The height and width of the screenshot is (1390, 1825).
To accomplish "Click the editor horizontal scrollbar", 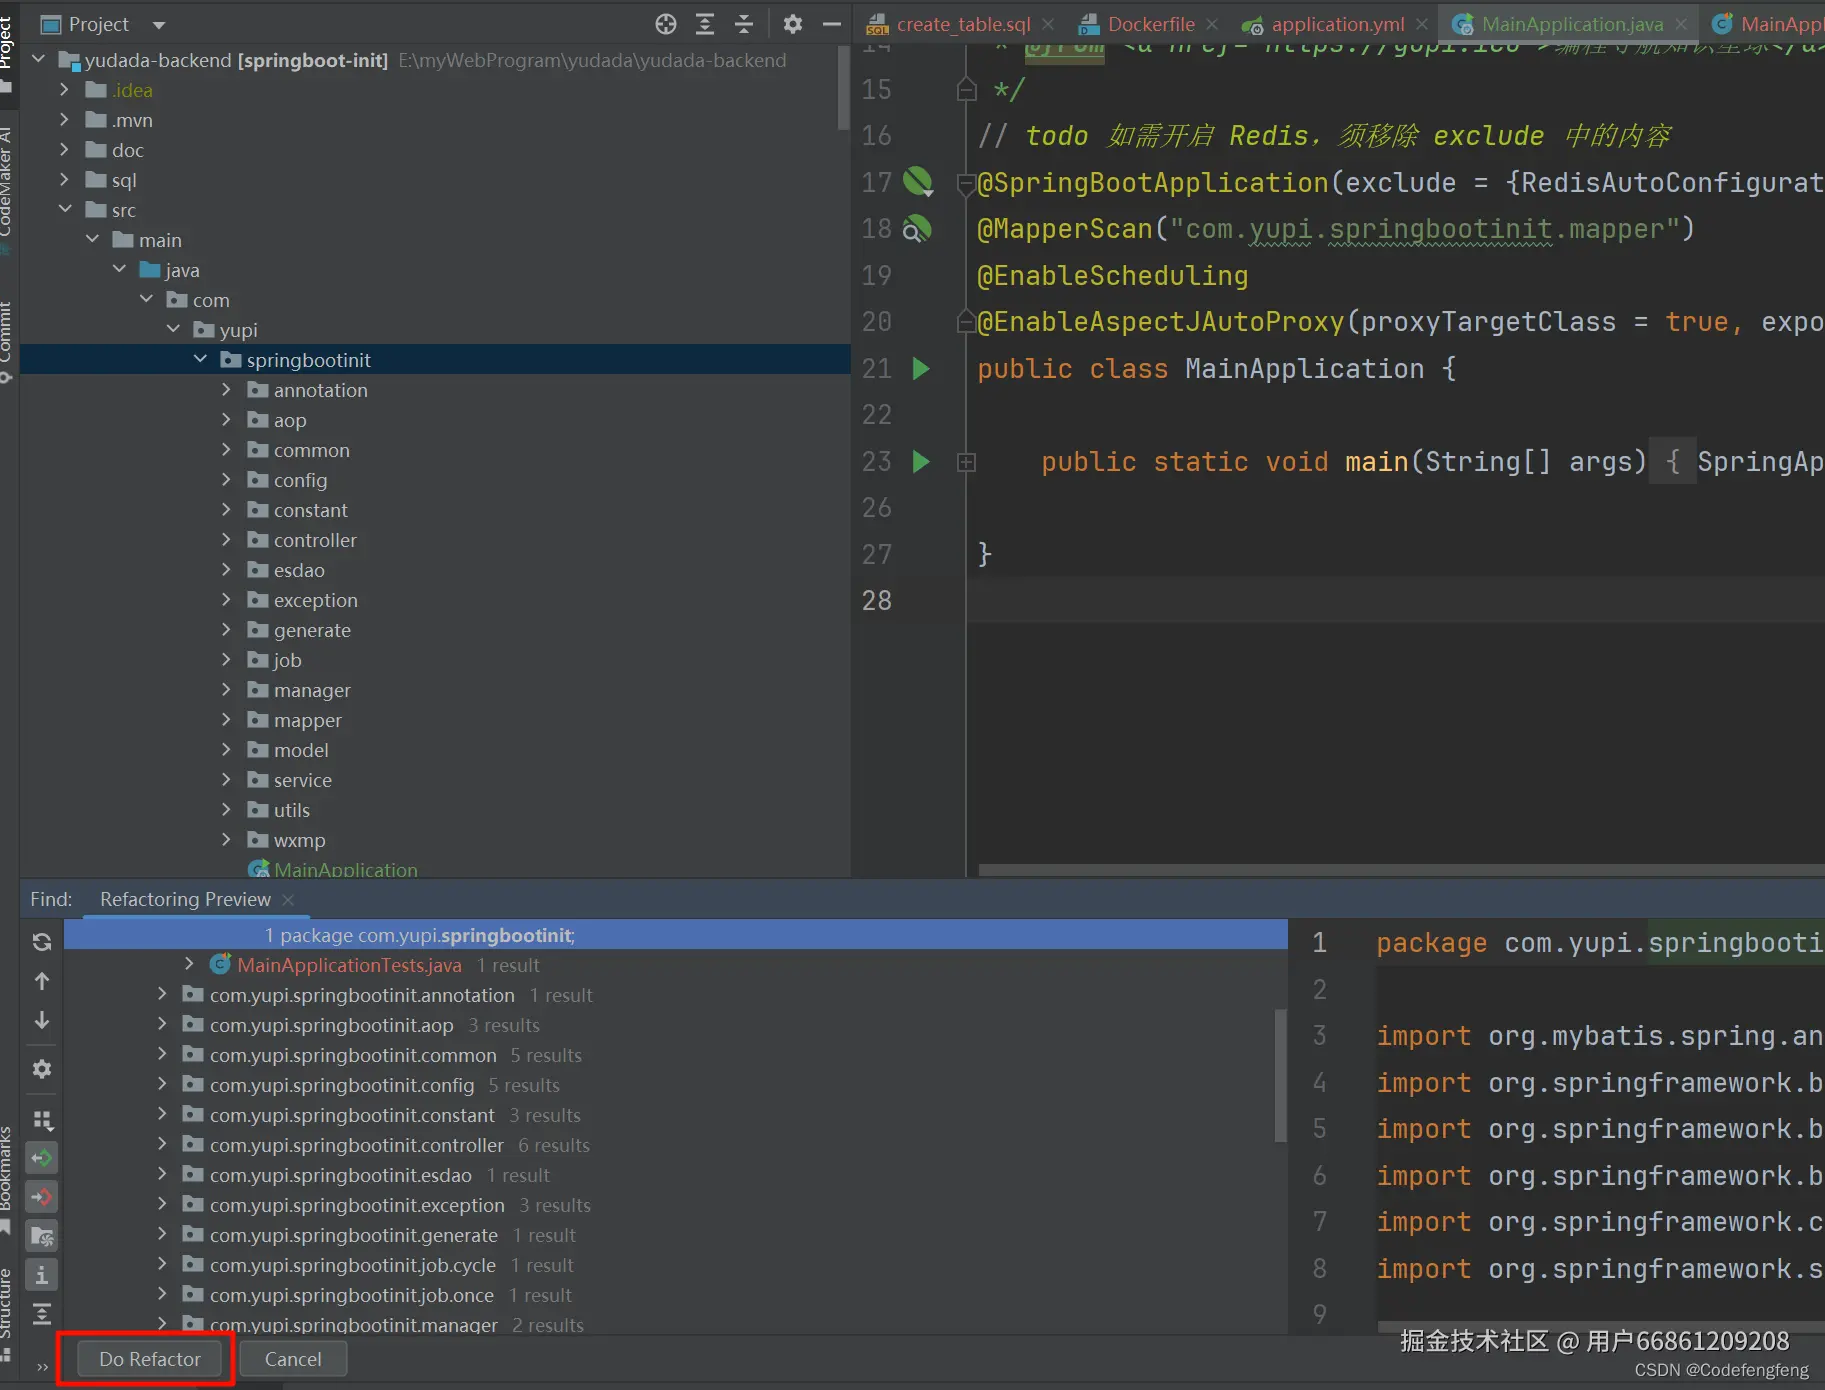I will pos(1400,870).
